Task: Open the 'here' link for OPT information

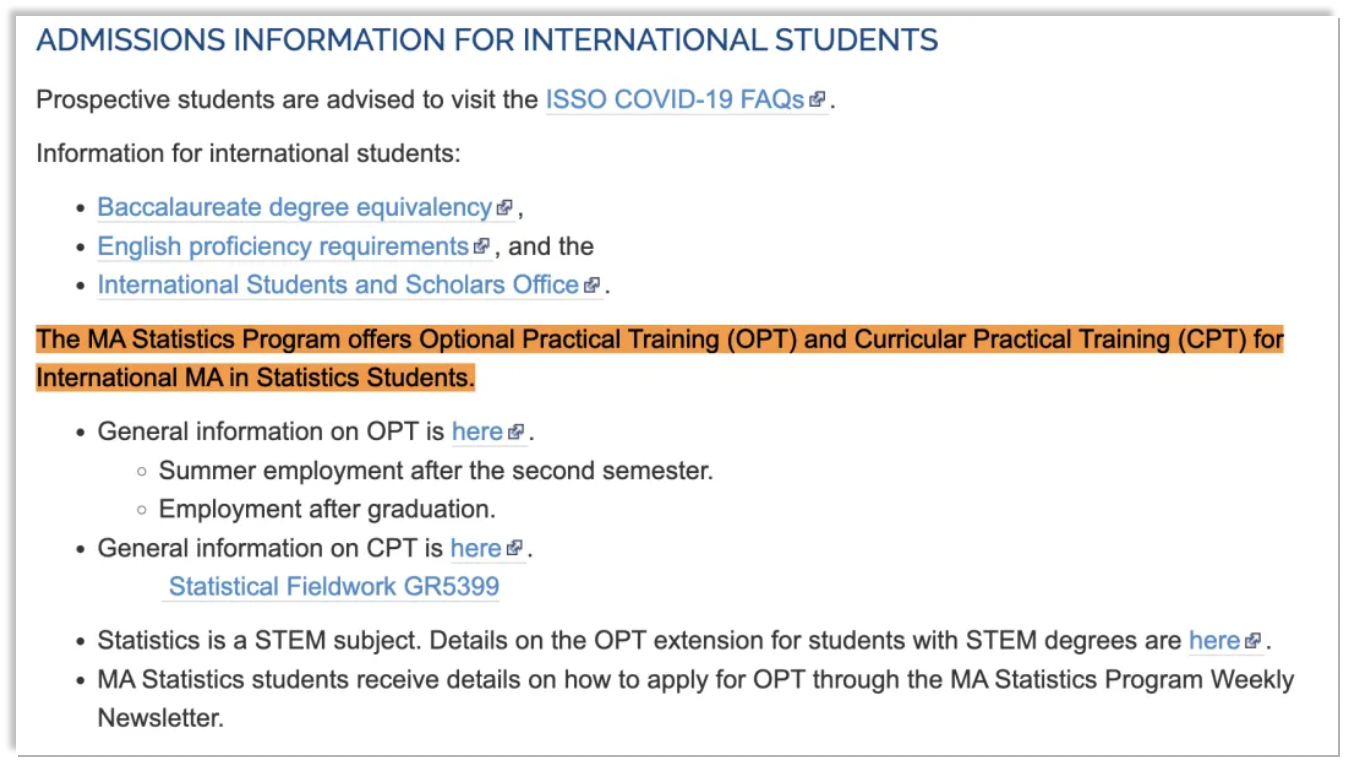Action: (477, 432)
